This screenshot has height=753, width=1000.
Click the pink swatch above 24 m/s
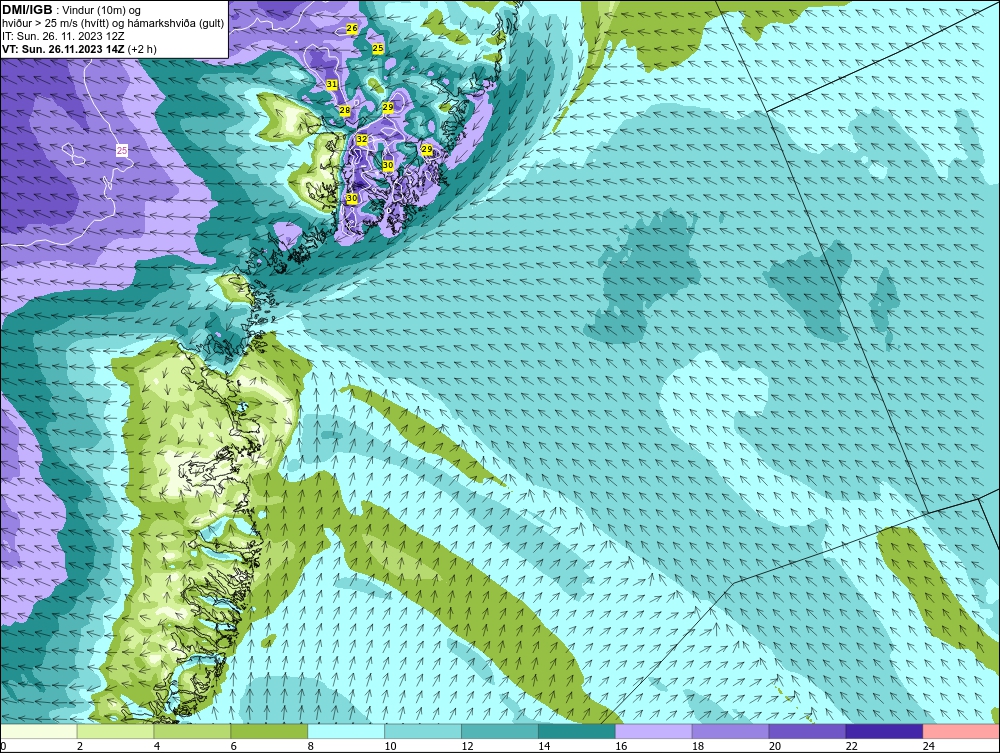click(961, 731)
